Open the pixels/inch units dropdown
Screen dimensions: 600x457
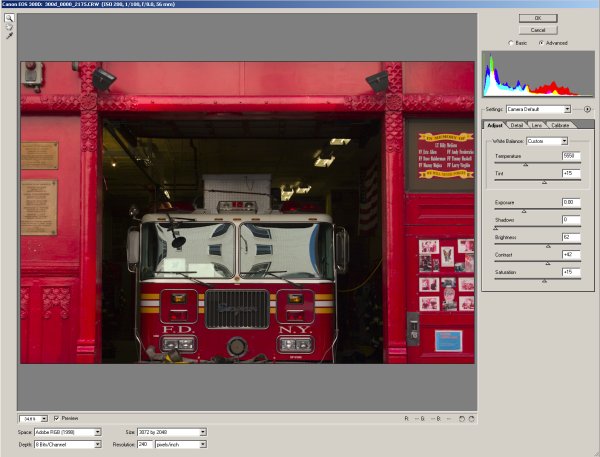tap(181, 444)
